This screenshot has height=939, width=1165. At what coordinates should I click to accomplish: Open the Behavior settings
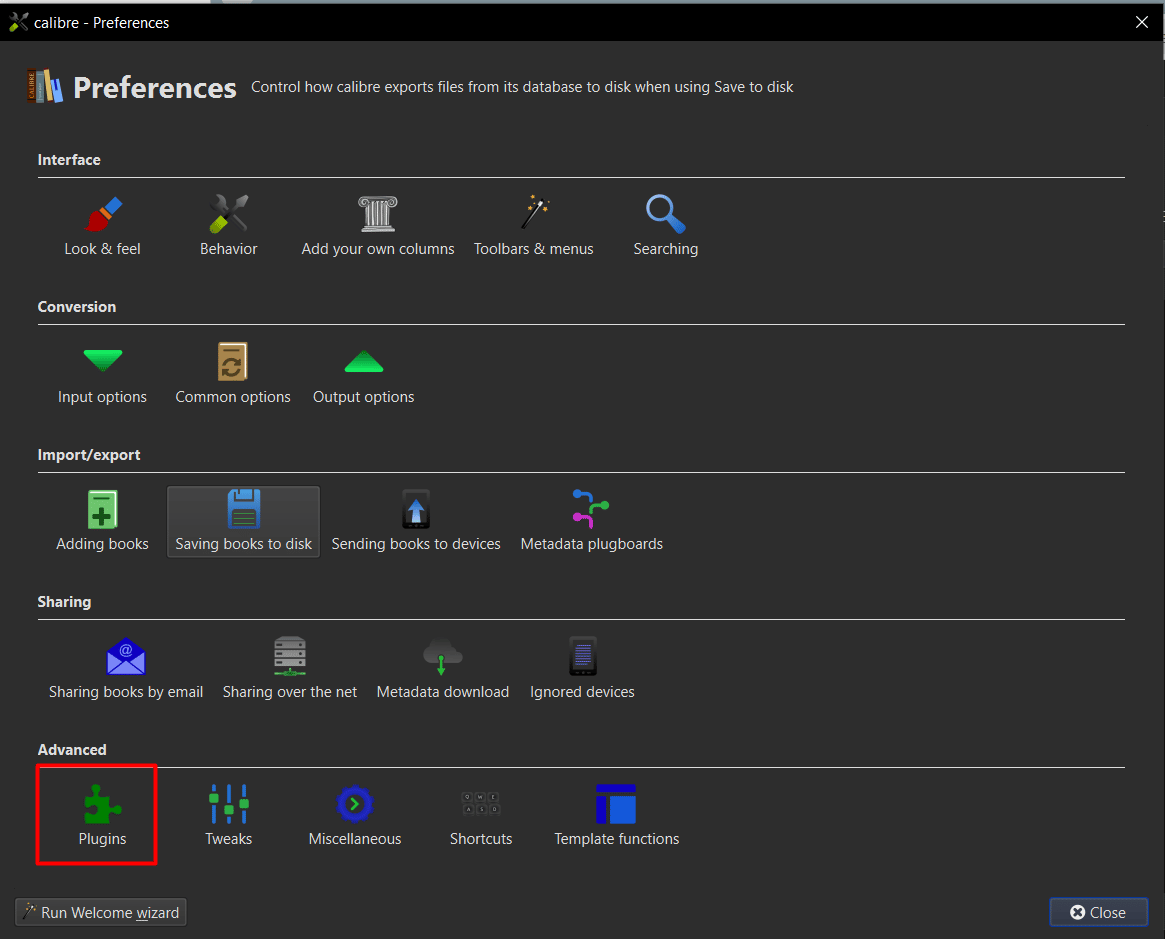(x=228, y=226)
